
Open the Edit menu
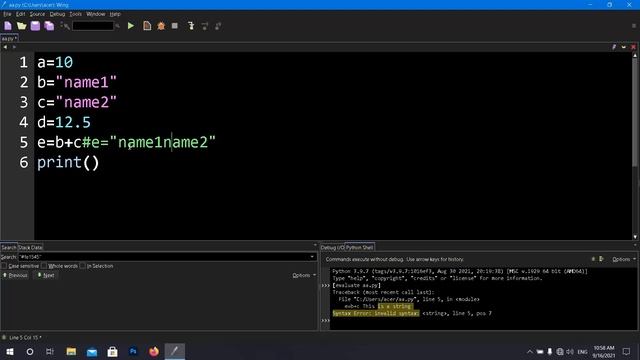[x=20, y=14]
